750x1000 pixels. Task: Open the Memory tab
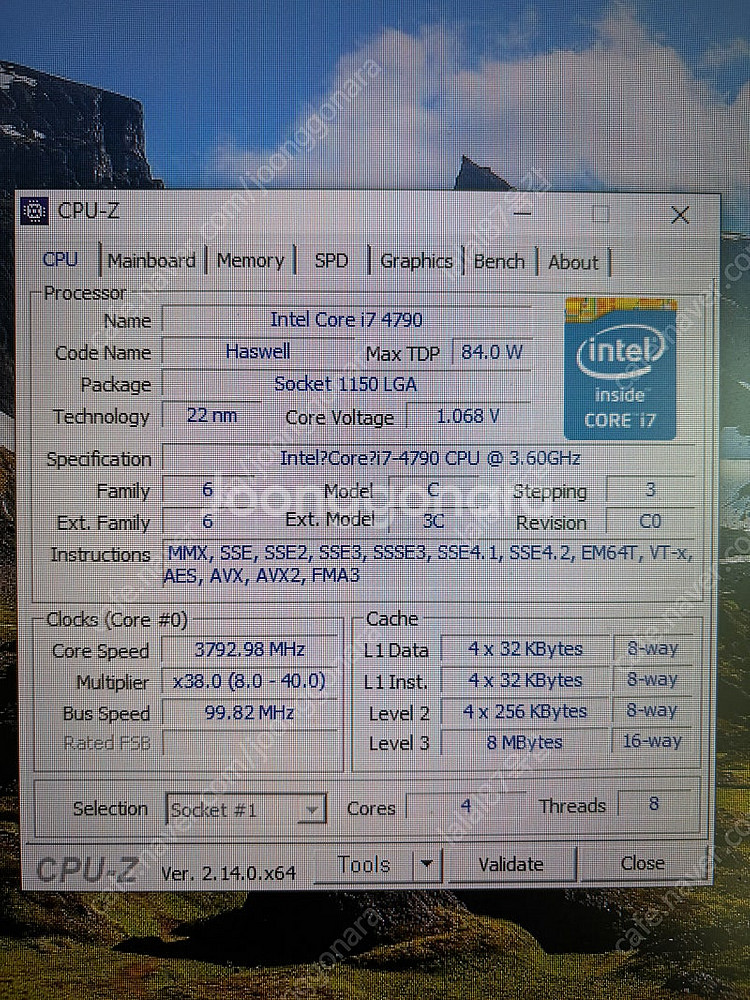click(x=250, y=261)
